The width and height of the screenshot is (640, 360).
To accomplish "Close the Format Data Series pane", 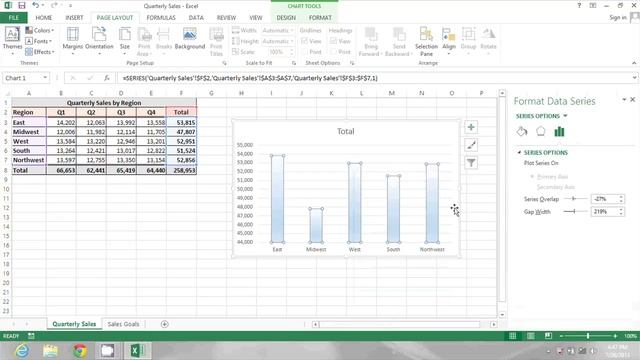I will (633, 100).
